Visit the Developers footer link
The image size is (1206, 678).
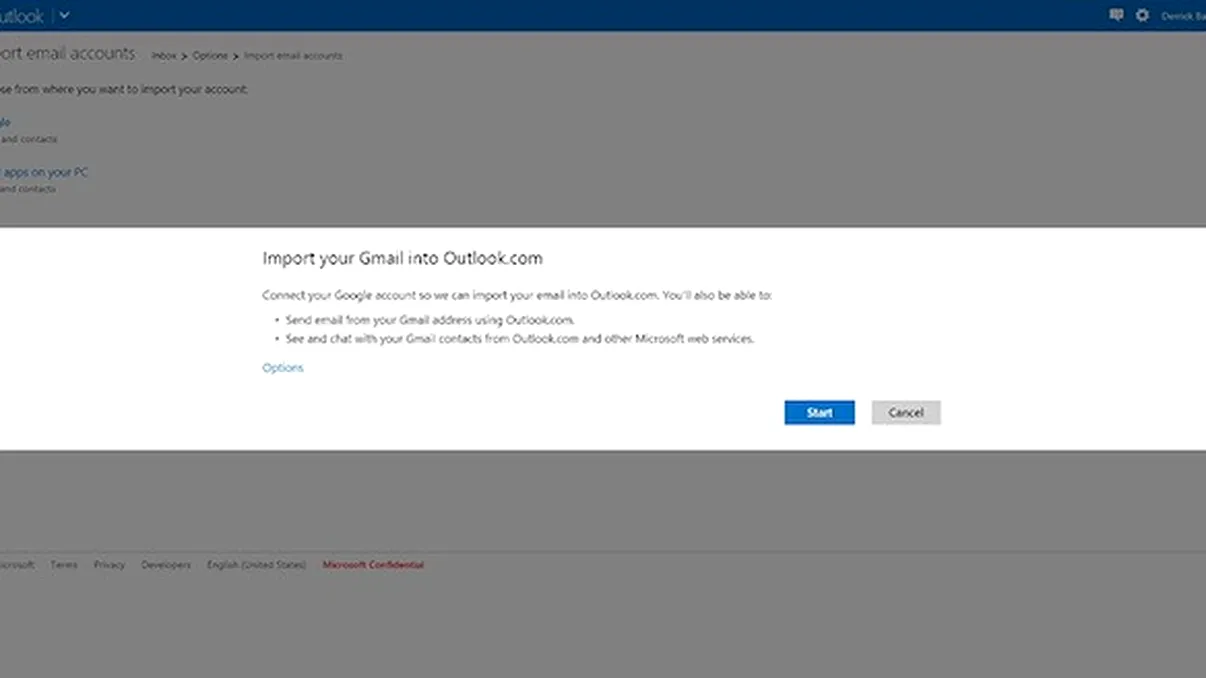(x=166, y=564)
